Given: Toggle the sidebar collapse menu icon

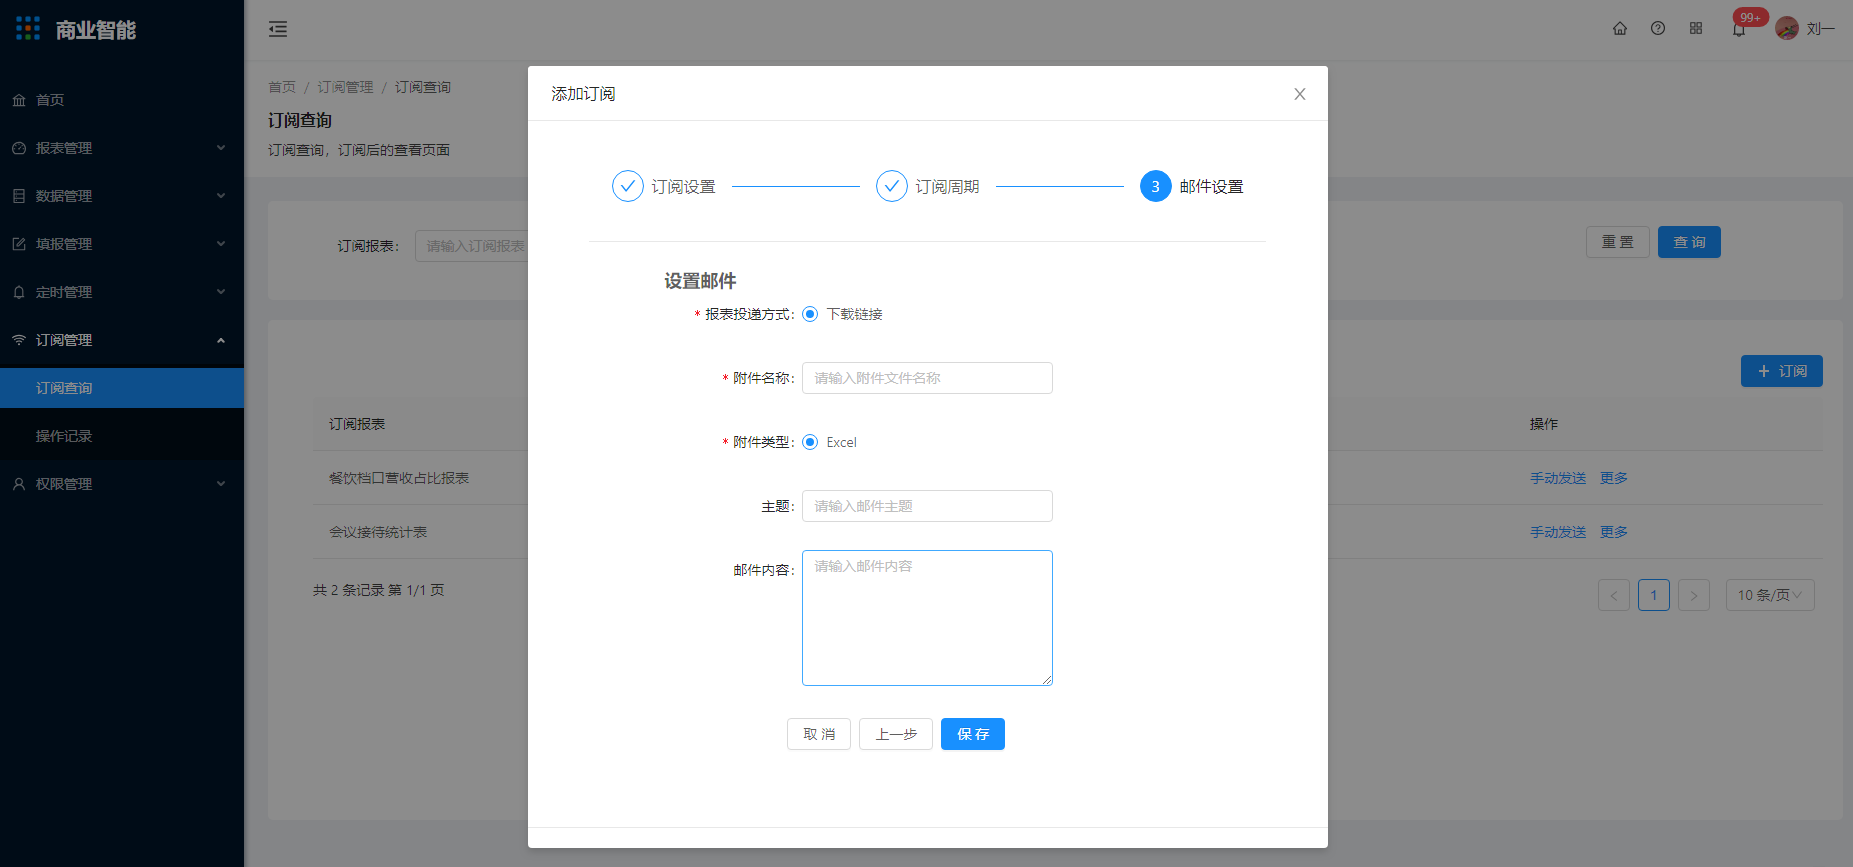Looking at the screenshot, I should pos(278,29).
